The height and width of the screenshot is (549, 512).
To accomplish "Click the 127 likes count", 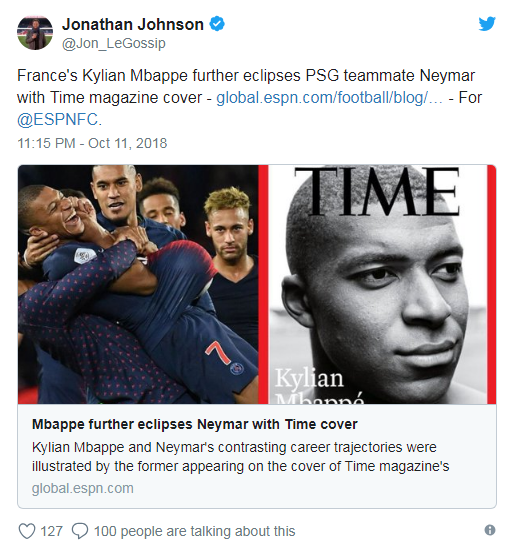I will (51, 531).
